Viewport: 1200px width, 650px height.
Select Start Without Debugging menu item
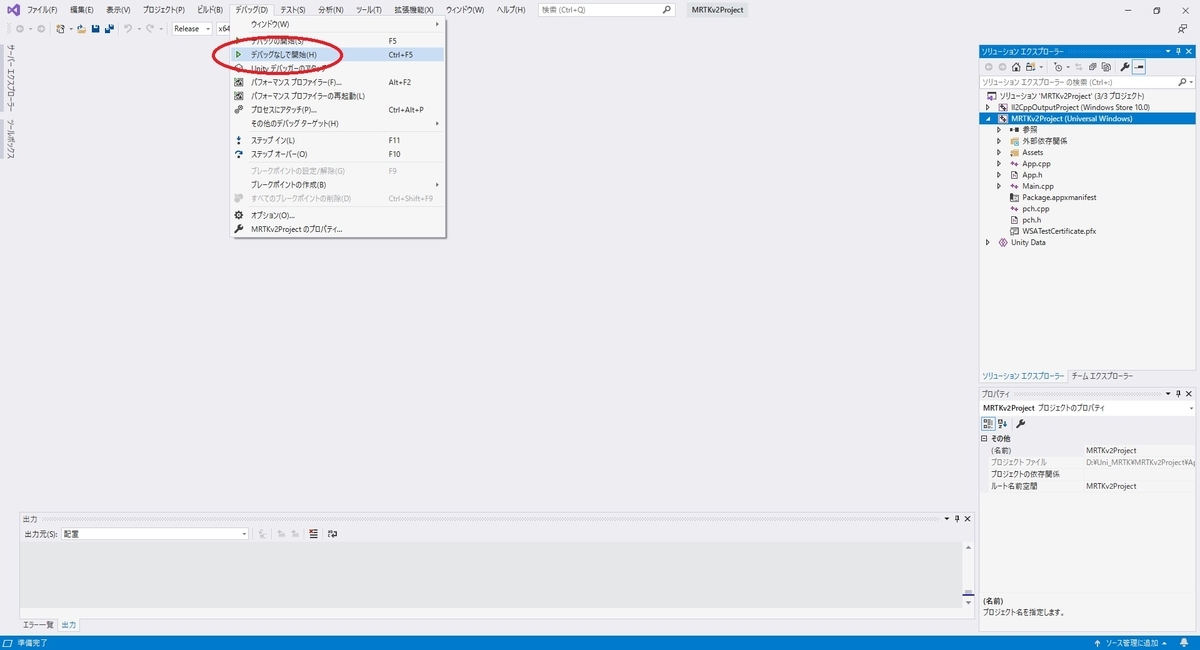[339, 54]
